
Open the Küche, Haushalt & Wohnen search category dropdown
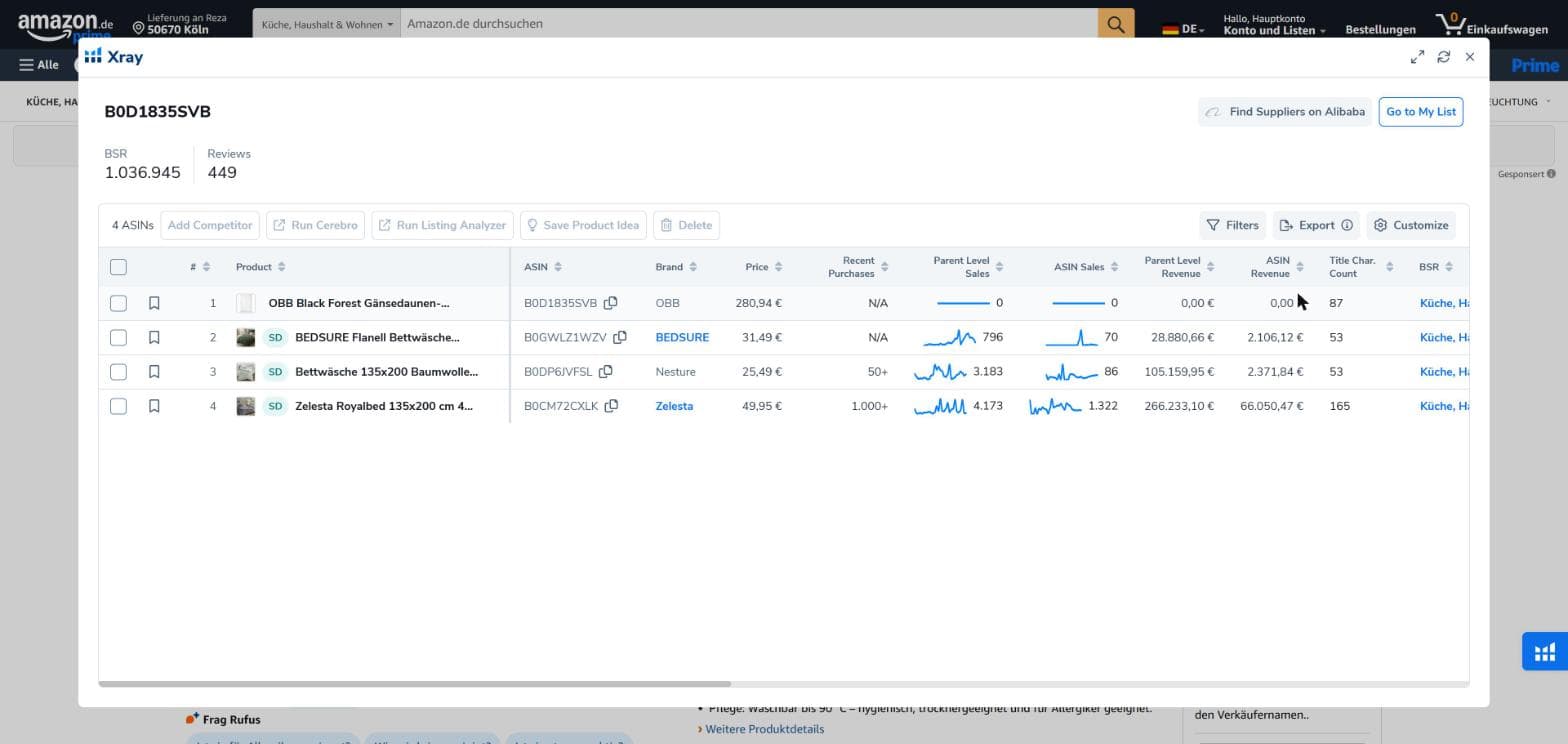click(327, 24)
